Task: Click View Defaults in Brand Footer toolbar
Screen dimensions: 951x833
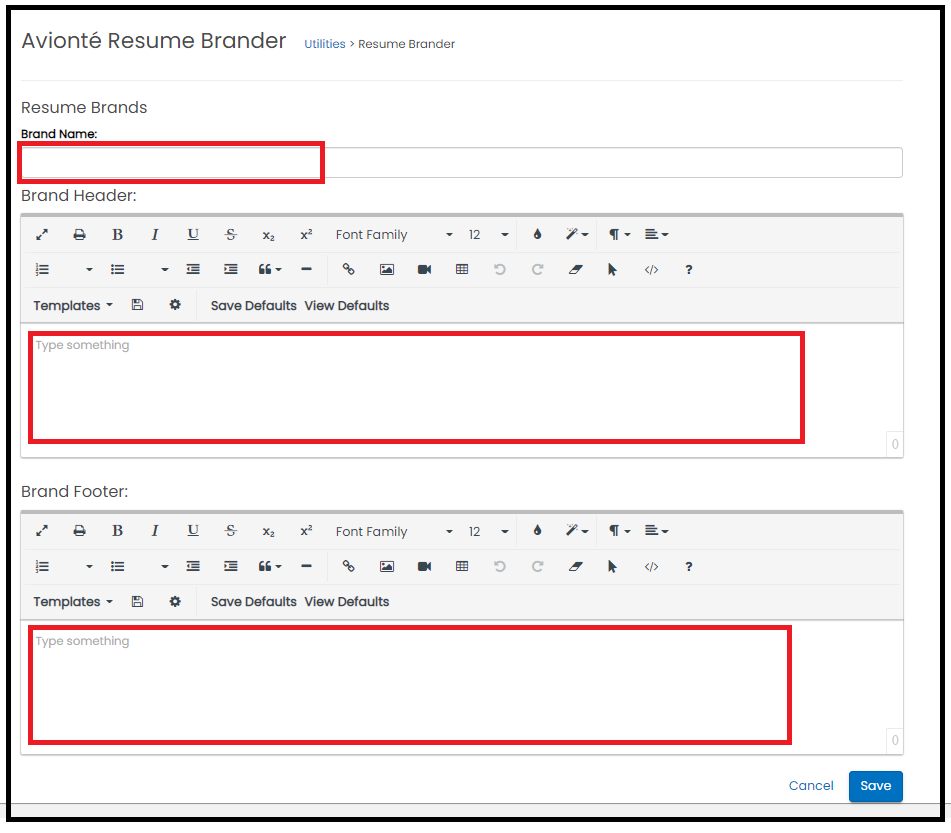Action: click(347, 602)
